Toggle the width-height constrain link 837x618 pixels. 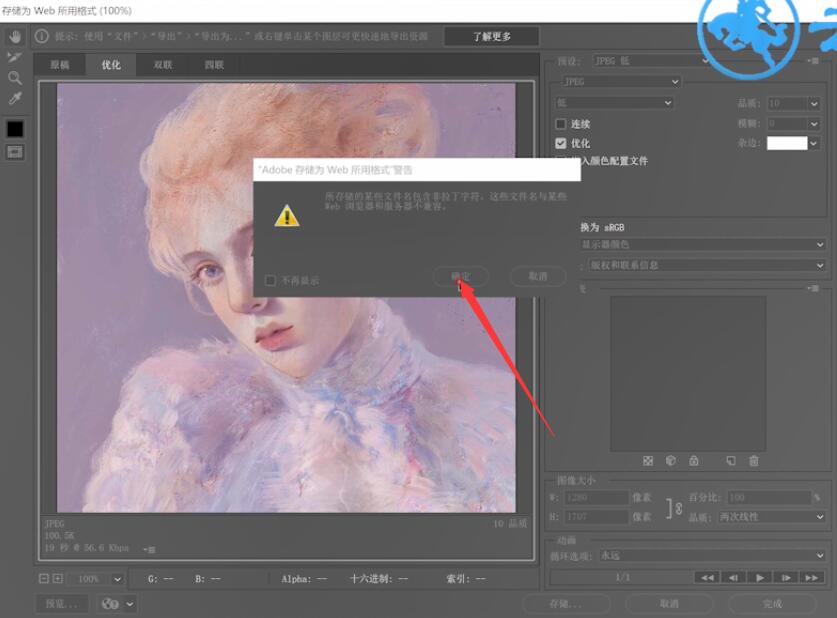(x=675, y=508)
